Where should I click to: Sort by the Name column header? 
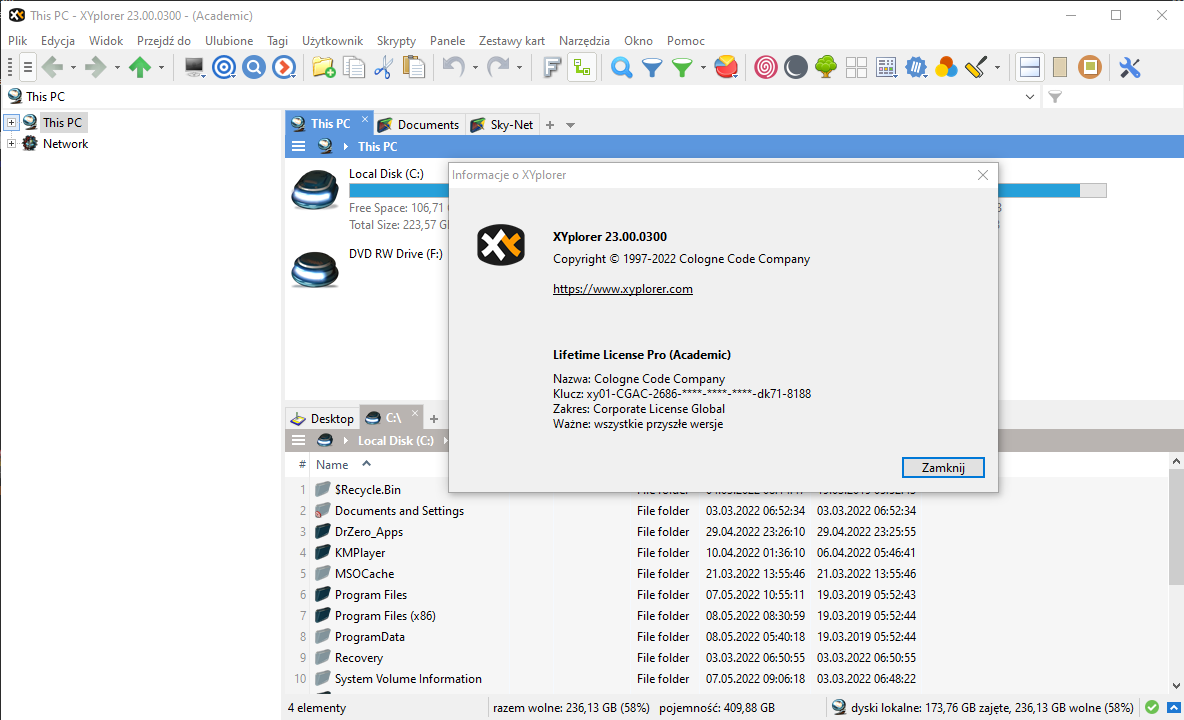pyautogui.click(x=332, y=464)
